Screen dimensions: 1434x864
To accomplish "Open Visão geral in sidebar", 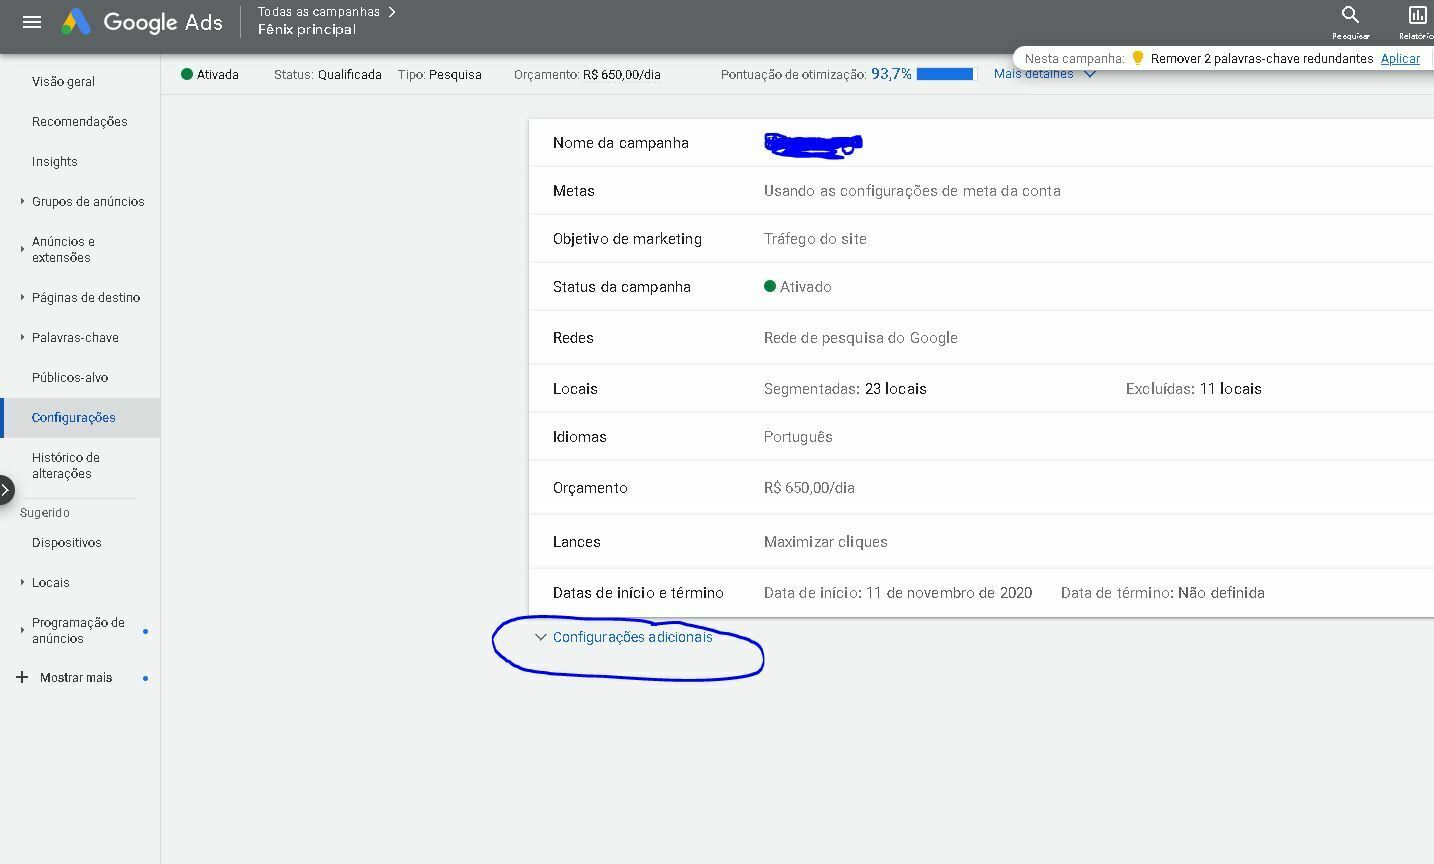I will (63, 81).
